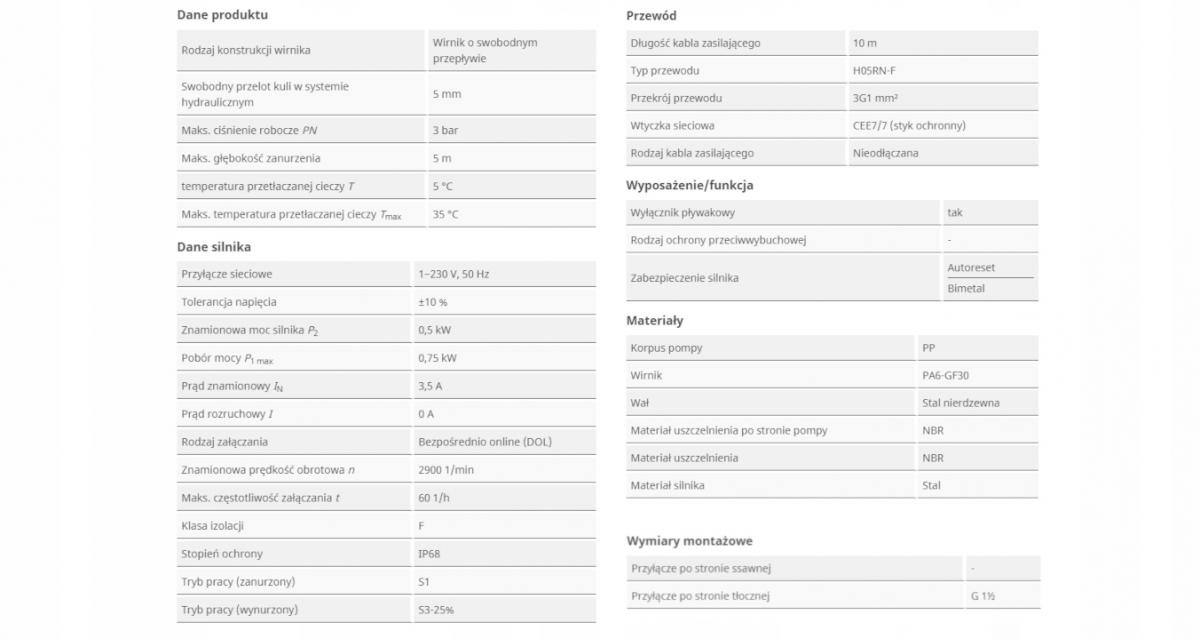Click the "G 1½" discharge connection value

tap(982, 596)
